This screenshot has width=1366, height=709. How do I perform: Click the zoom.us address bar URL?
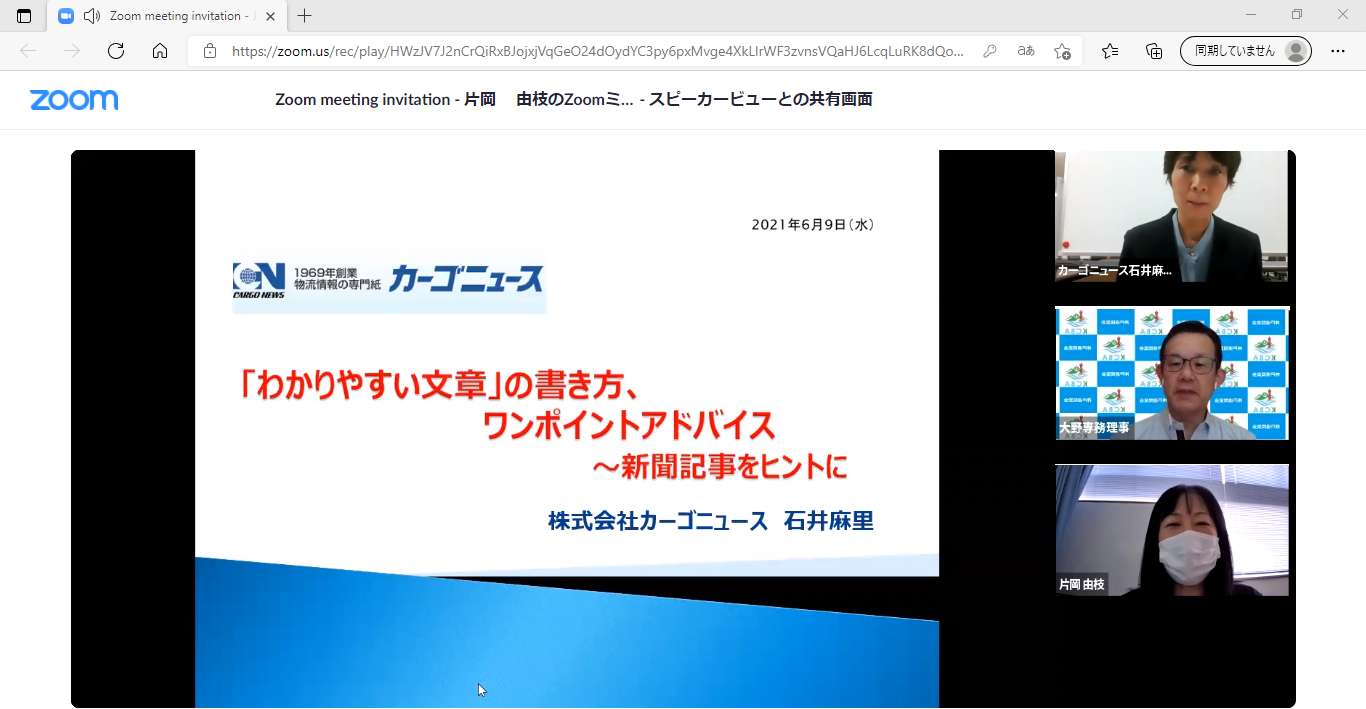click(598, 51)
